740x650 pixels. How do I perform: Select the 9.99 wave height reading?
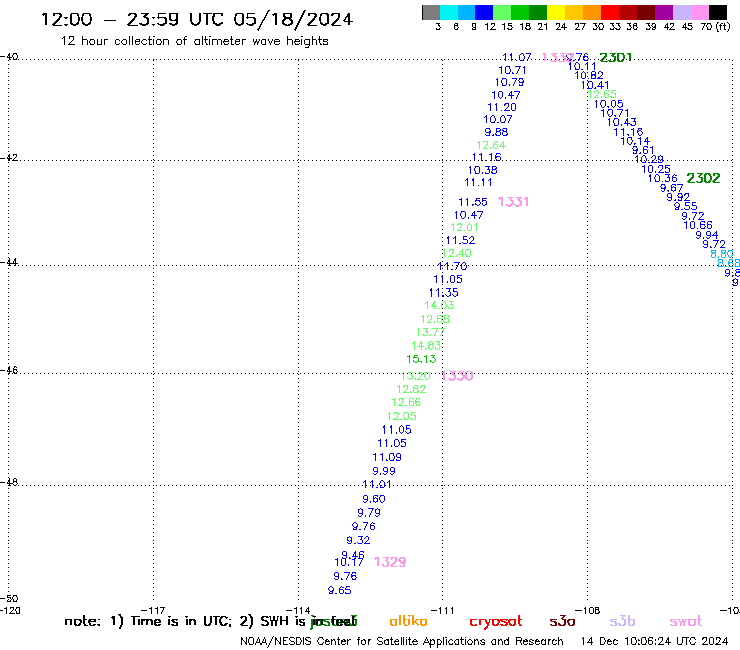click(384, 471)
